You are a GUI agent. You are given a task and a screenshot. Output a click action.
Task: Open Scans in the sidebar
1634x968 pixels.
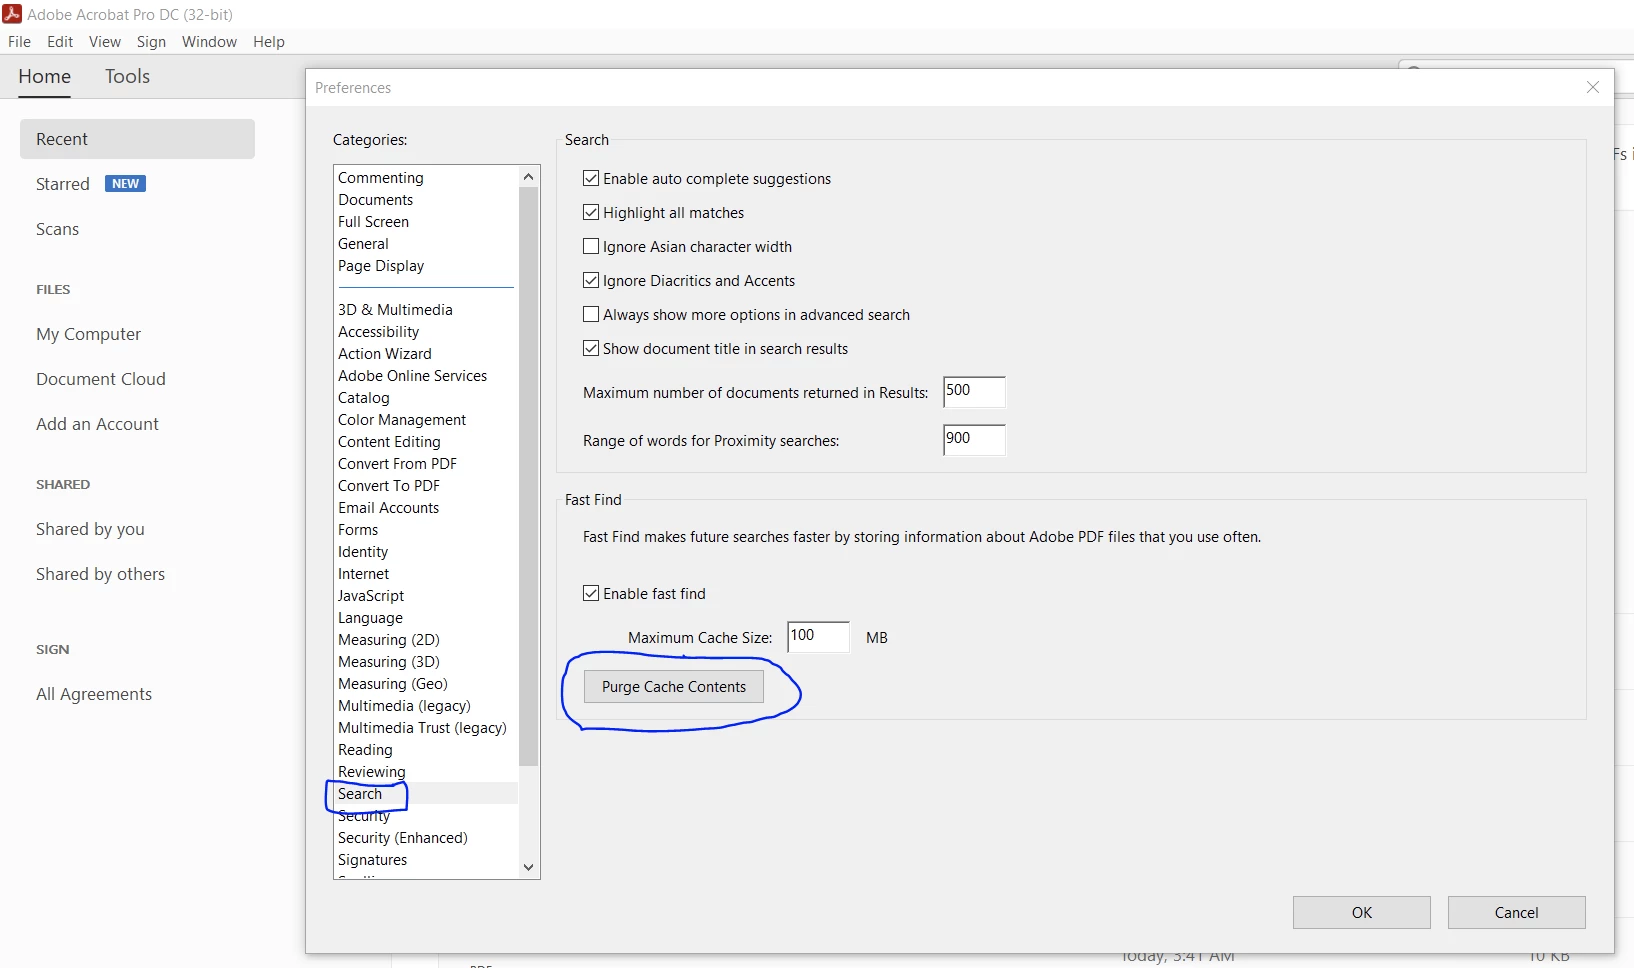(57, 229)
